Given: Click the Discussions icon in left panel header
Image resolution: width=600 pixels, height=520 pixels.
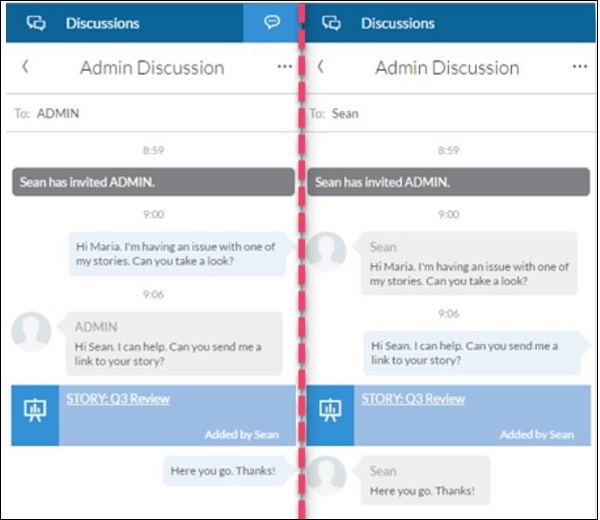Looking at the screenshot, I should click(37, 23).
